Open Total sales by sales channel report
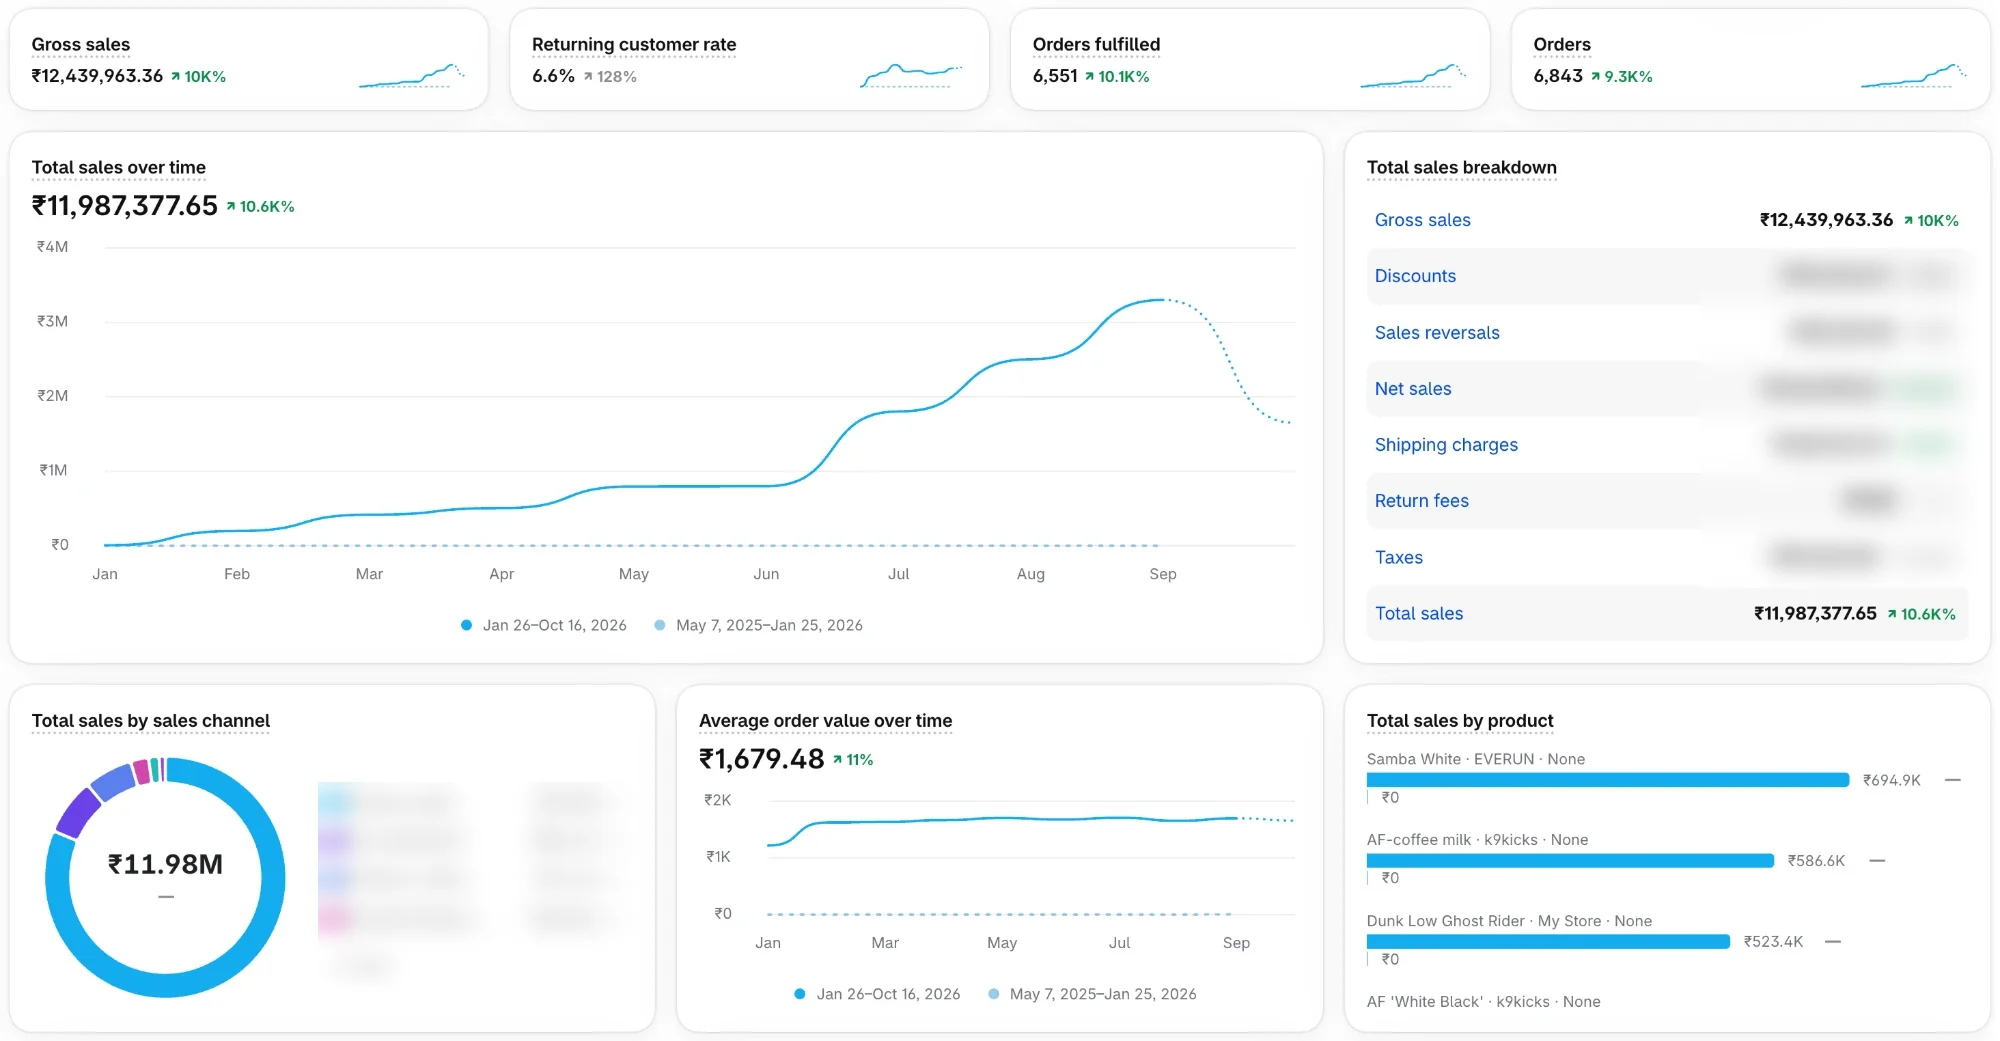 [x=150, y=721]
